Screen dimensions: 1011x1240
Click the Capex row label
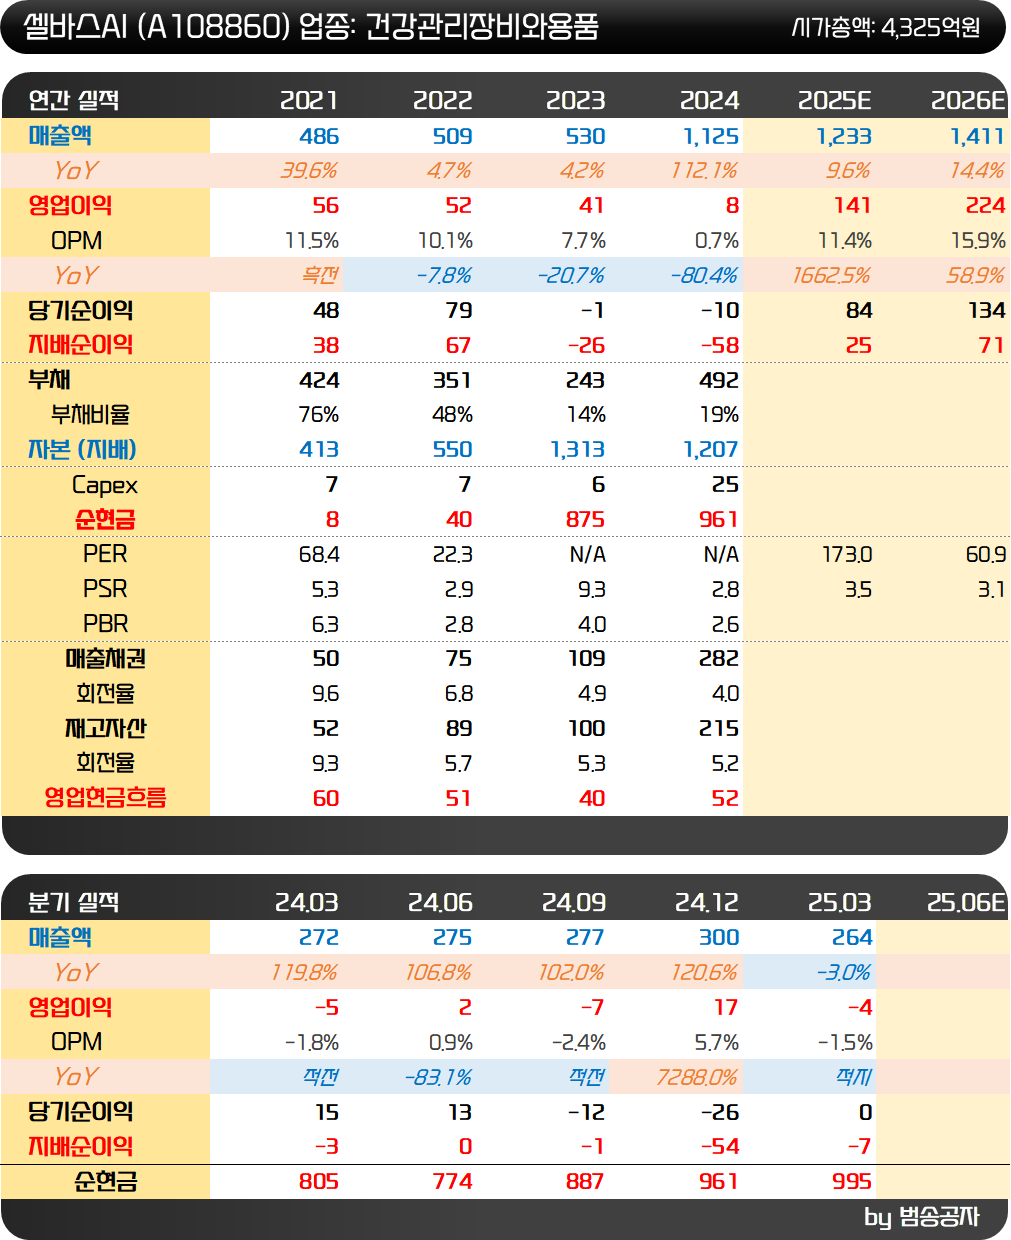(x=105, y=485)
